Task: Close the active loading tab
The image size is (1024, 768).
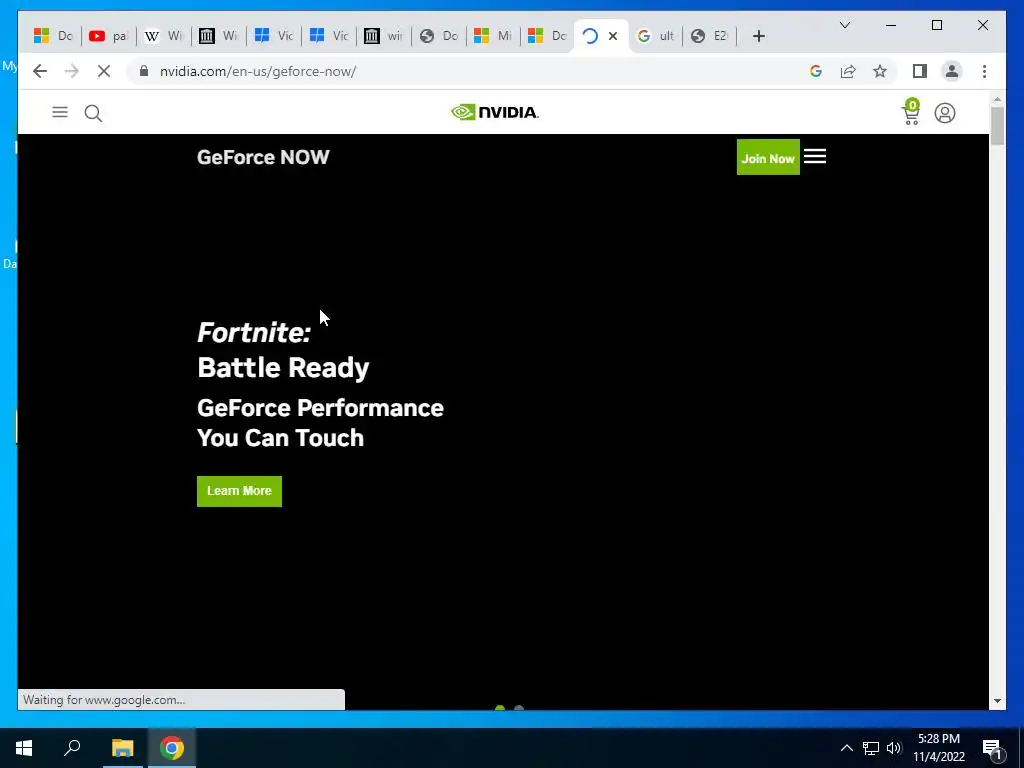Action: click(613, 36)
